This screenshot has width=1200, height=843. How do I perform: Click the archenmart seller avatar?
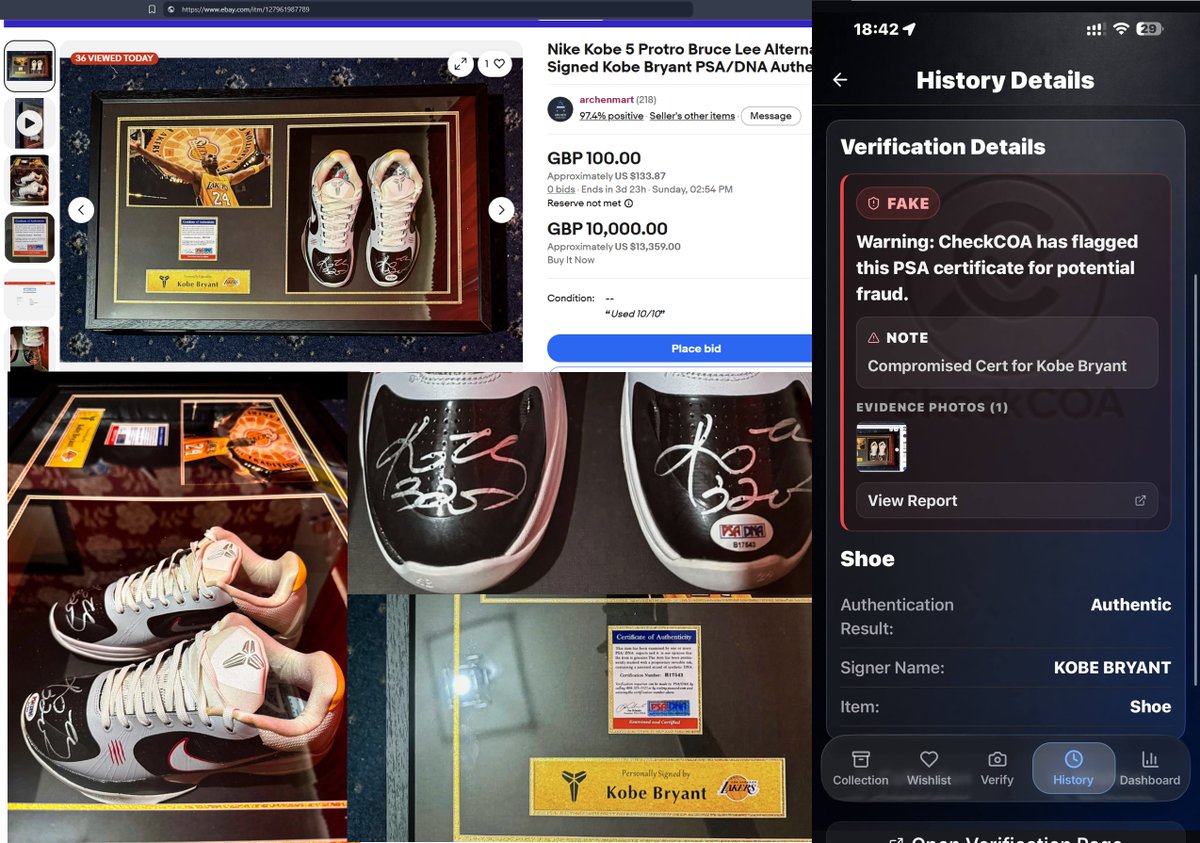(560, 108)
